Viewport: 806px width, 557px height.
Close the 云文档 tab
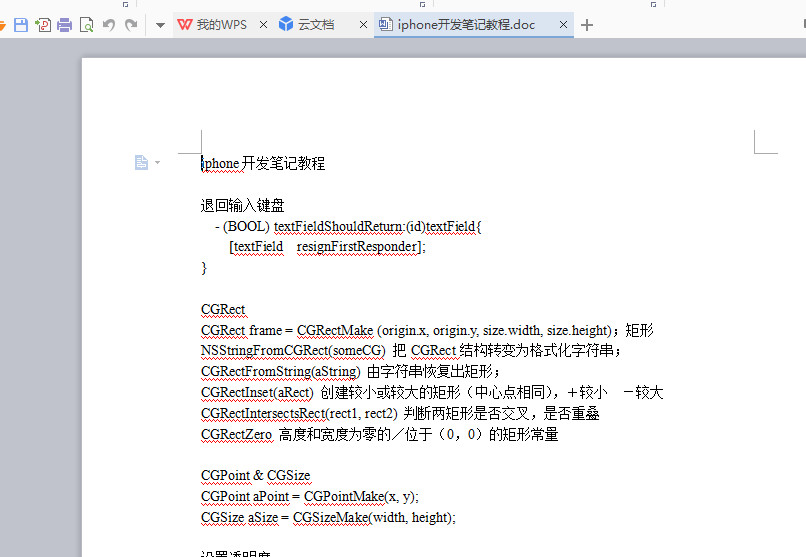click(363, 25)
